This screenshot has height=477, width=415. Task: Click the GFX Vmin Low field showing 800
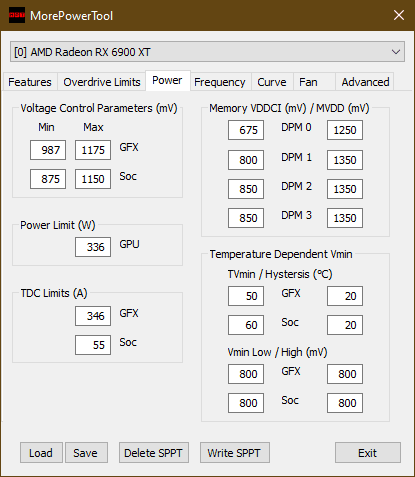pyautogui.click(x=246, y=374)
